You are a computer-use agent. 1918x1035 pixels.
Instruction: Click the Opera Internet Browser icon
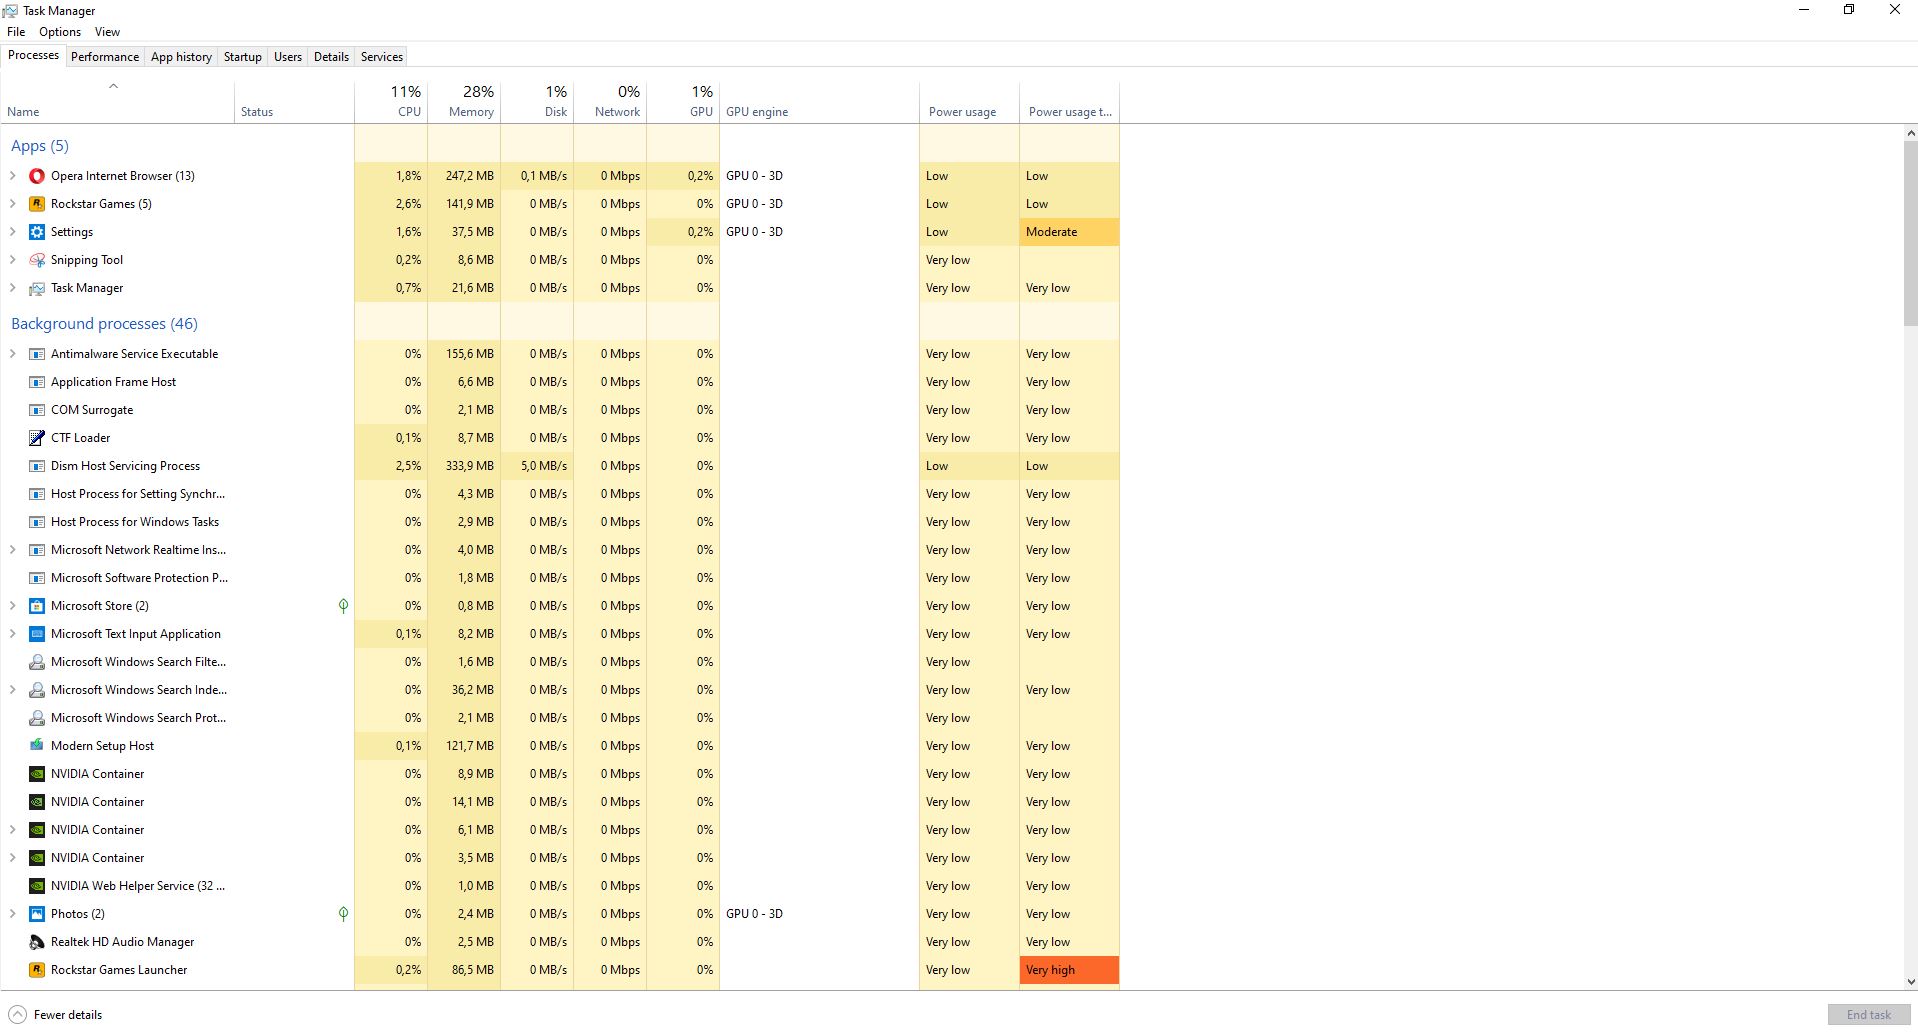(37, 176)
